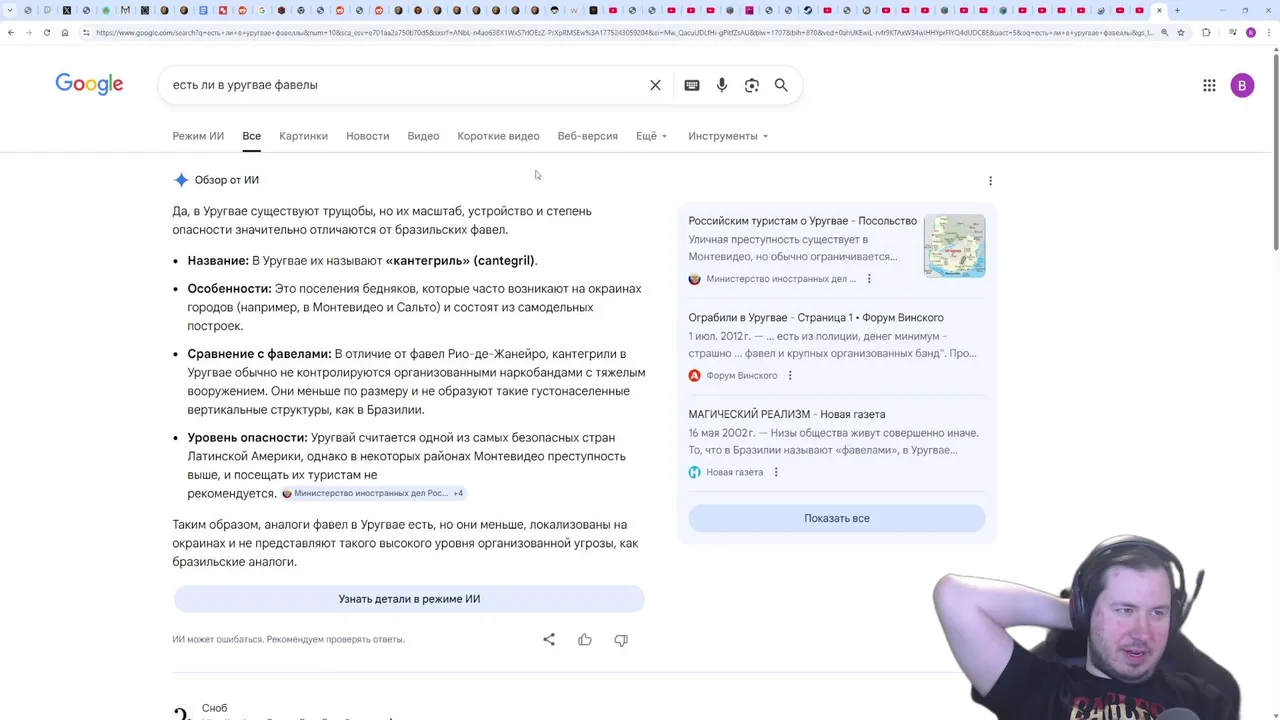Open МАГИЧЕСКИЙ РЕАЛИЗМ Новая газета link

[x=786, y=414]
